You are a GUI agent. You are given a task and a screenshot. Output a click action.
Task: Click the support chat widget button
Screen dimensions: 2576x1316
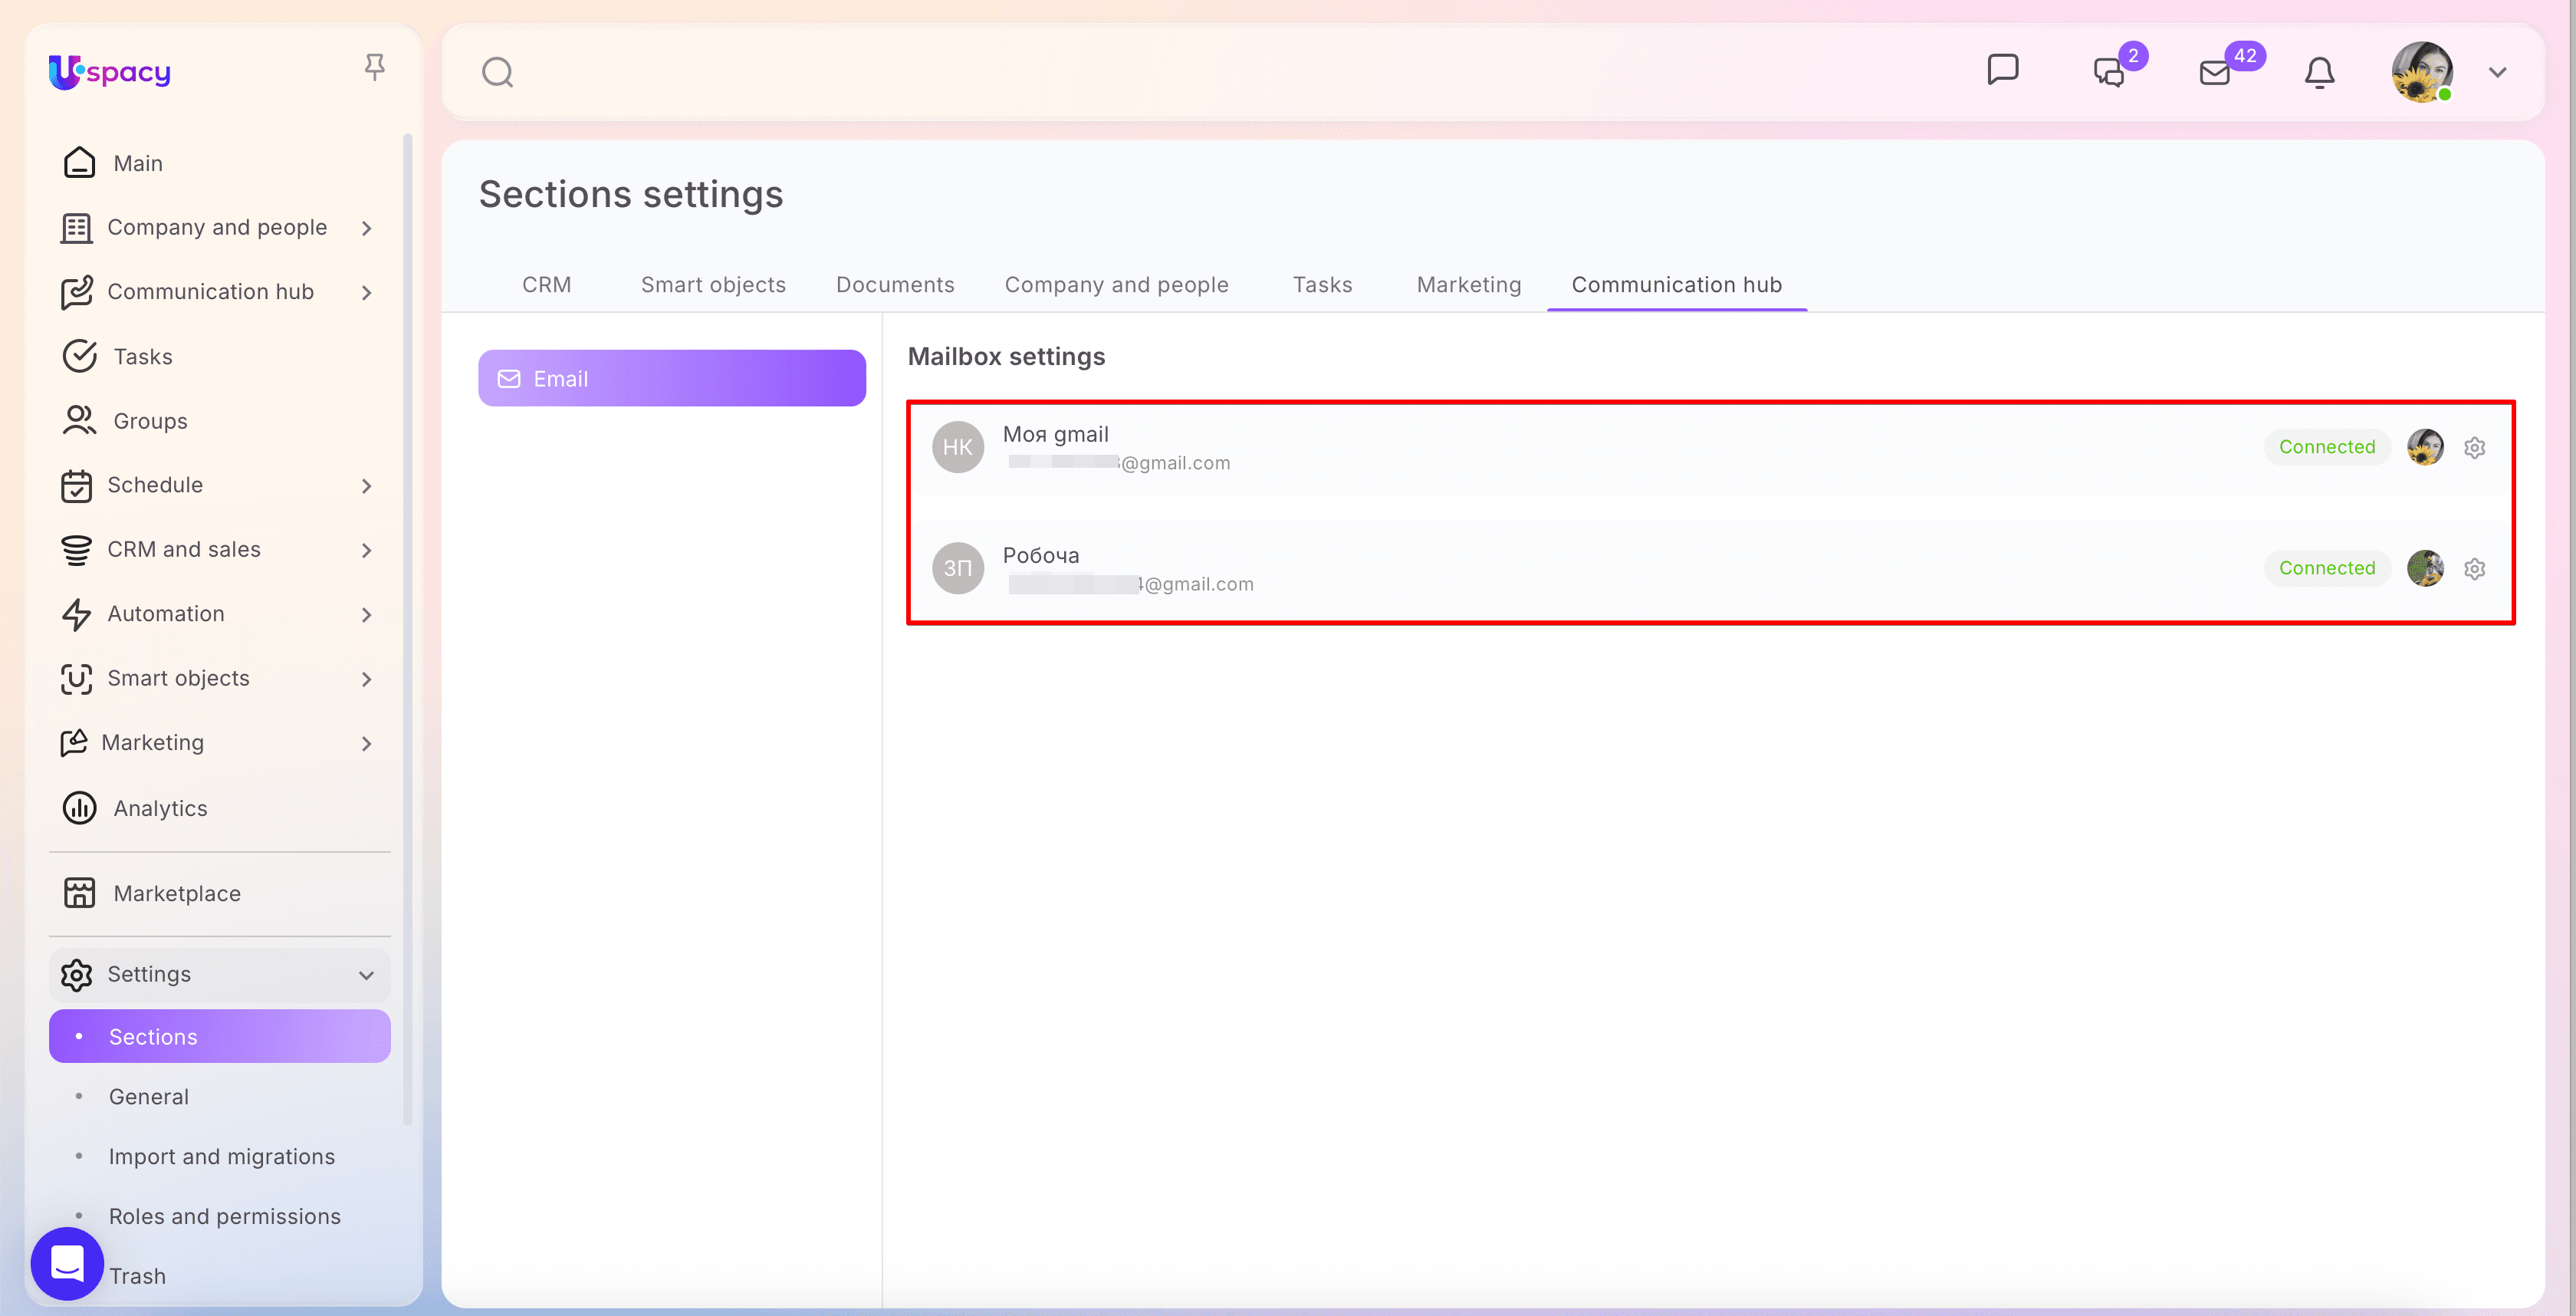[67, 1263]
